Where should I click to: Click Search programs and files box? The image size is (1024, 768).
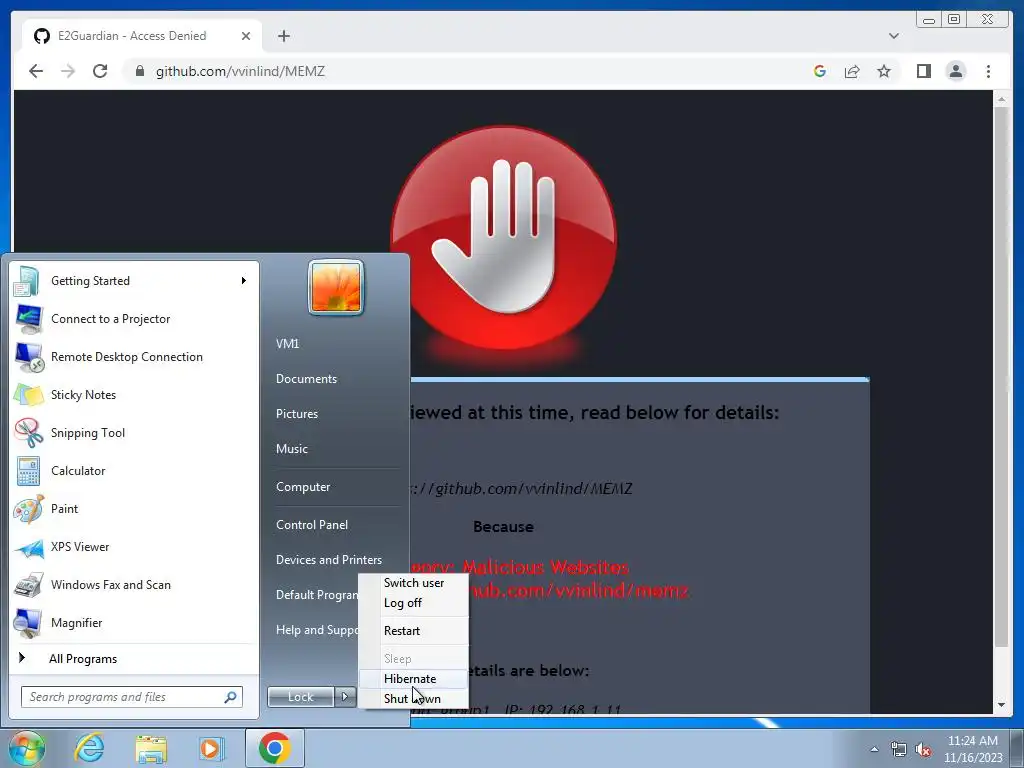(131, 697)
